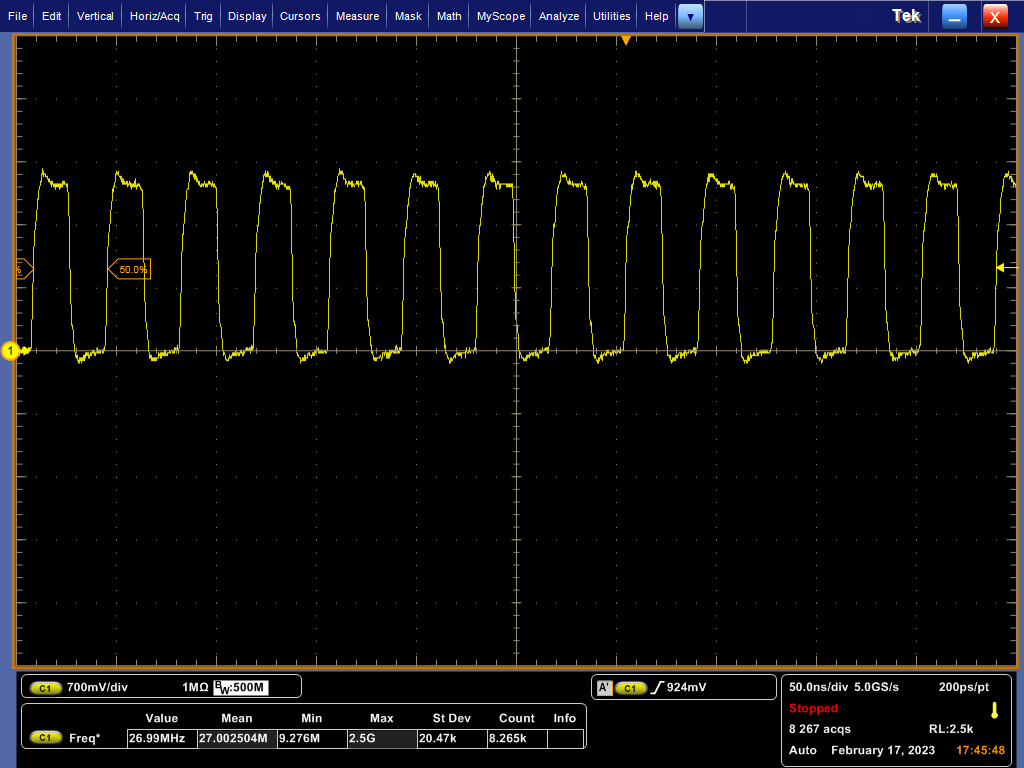The width and height of the screenshot is (1024, 768).
Task: Click the orange trigger position marker at top
Action: (626, 41)
